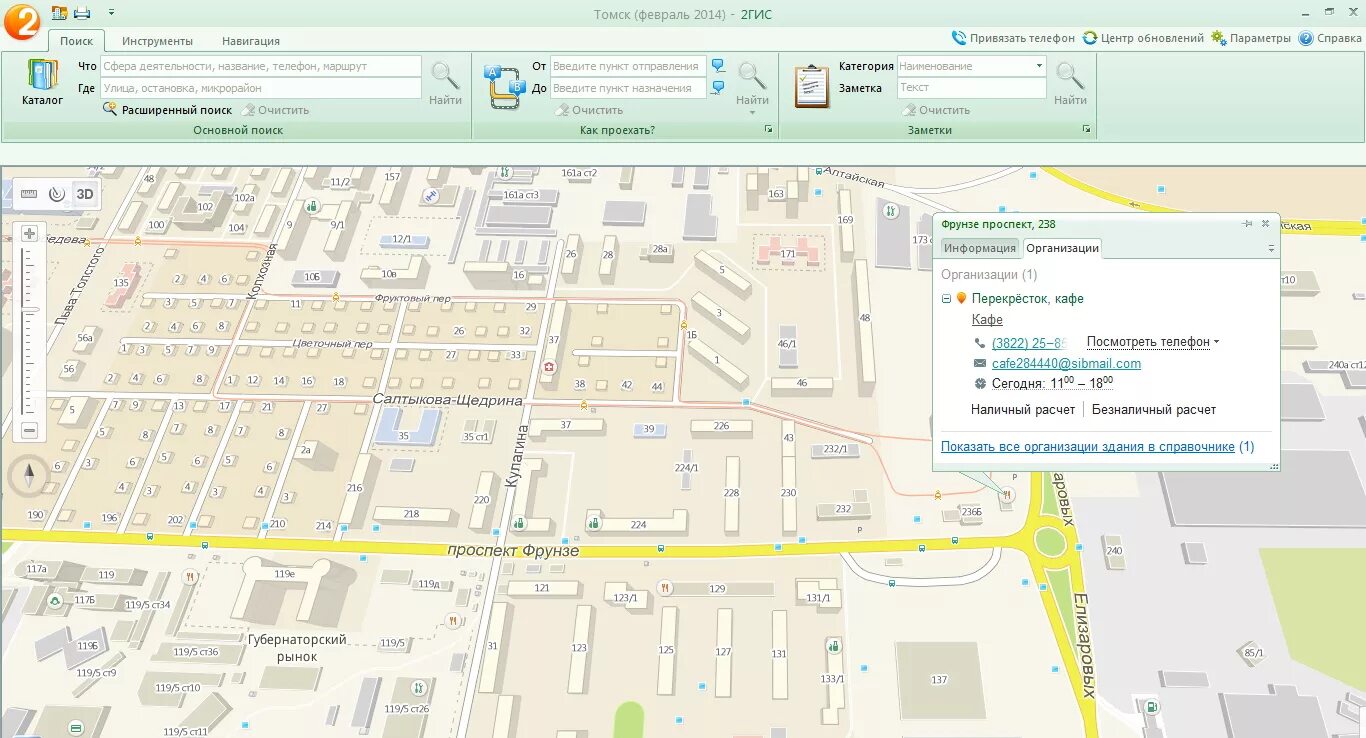The width and height of the screenshot is (1366, 738).
Task: Click the Заметка text field
Action: point(972,88)
